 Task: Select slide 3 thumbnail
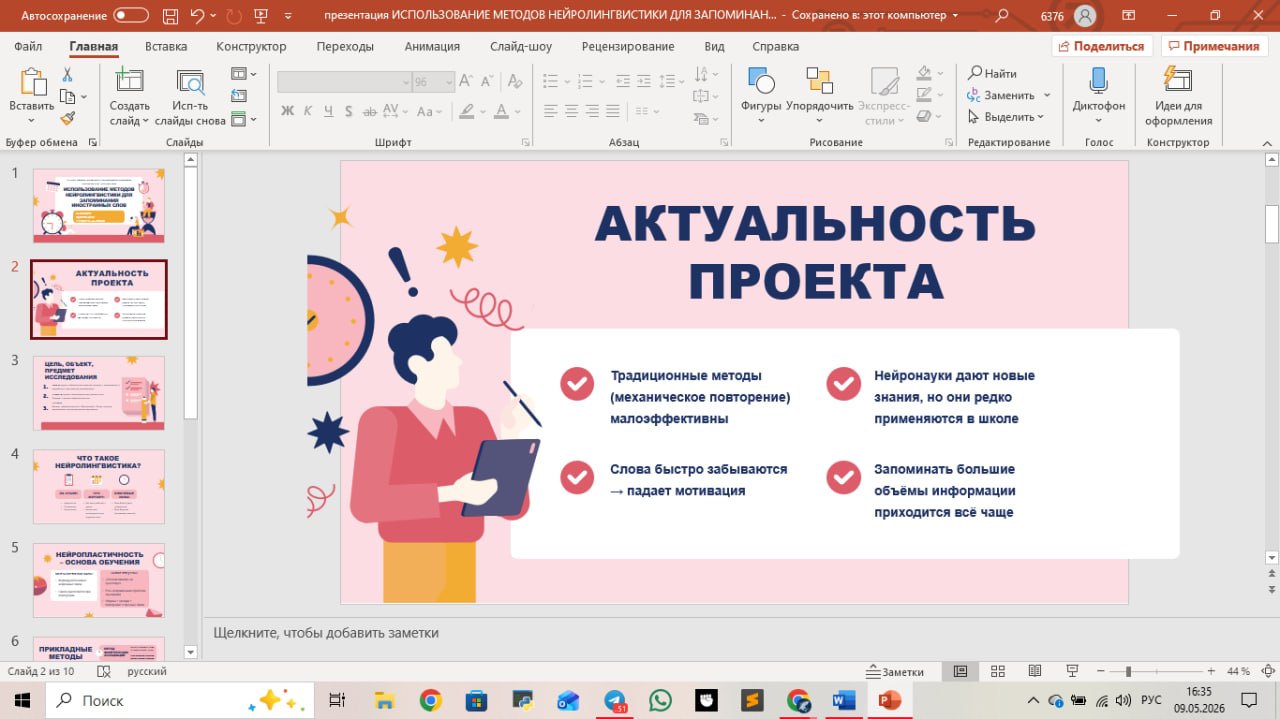click(x=99, y=393)
